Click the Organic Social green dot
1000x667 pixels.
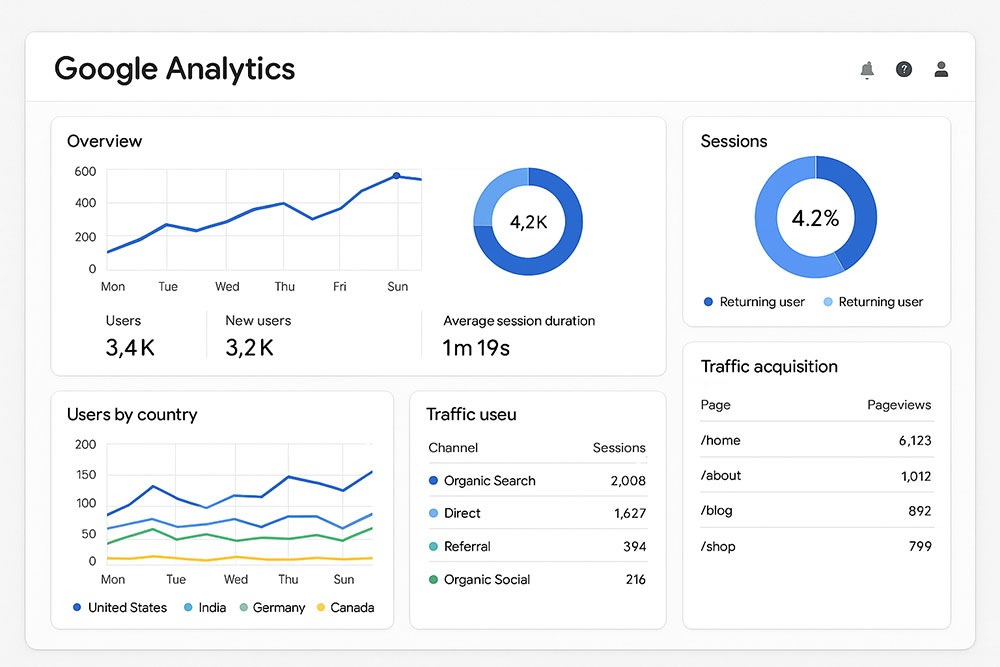click(433, 580)
